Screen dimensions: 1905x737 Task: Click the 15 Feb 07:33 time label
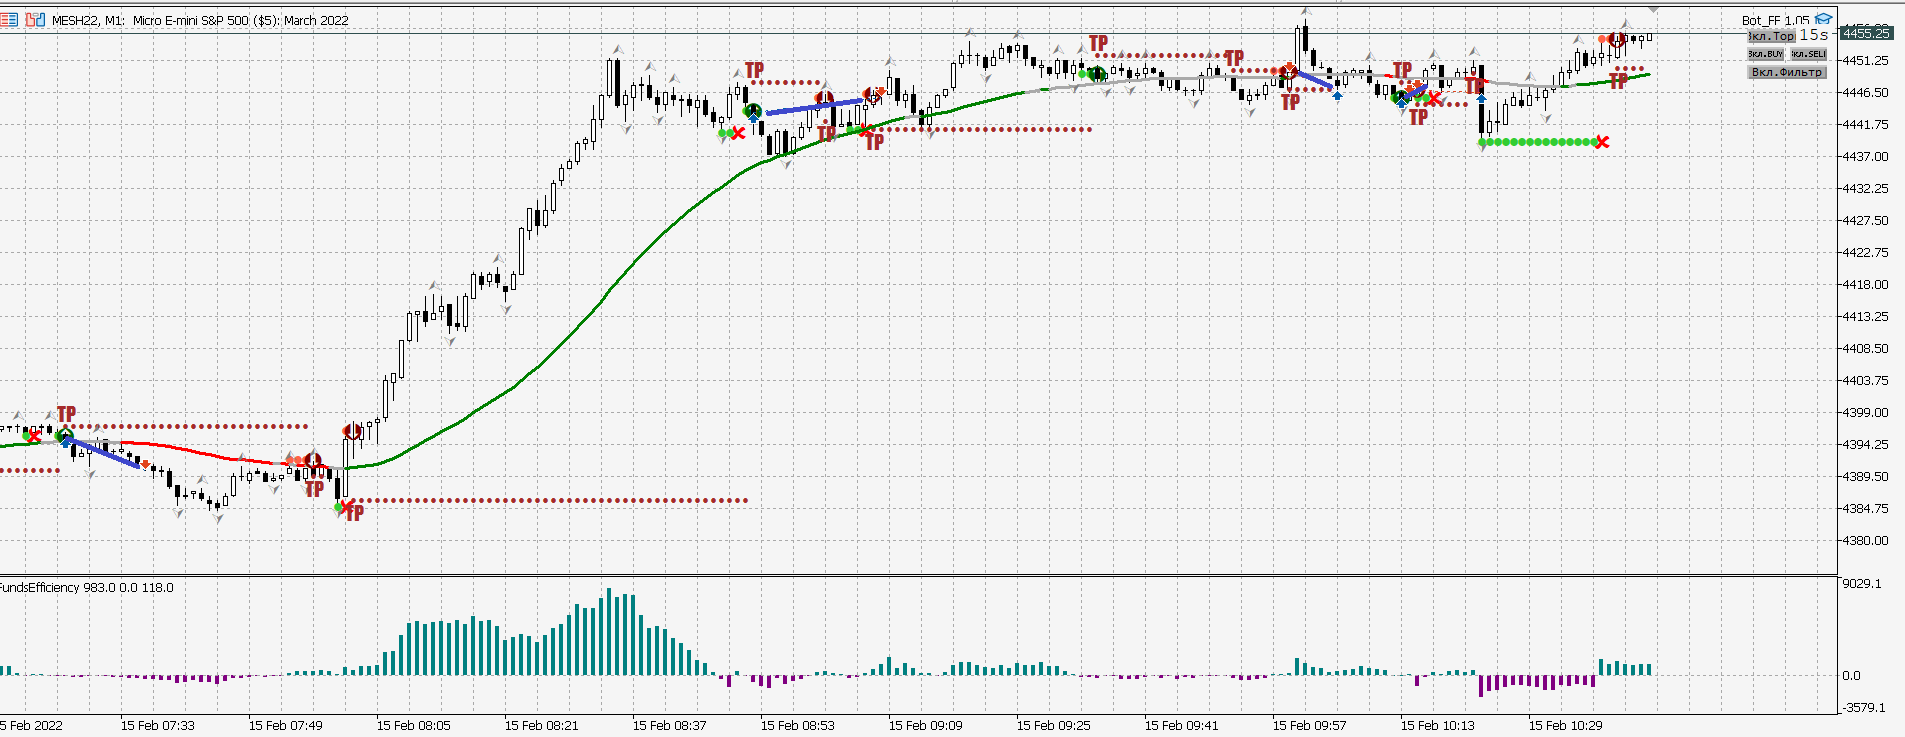(x=158, y=725)
